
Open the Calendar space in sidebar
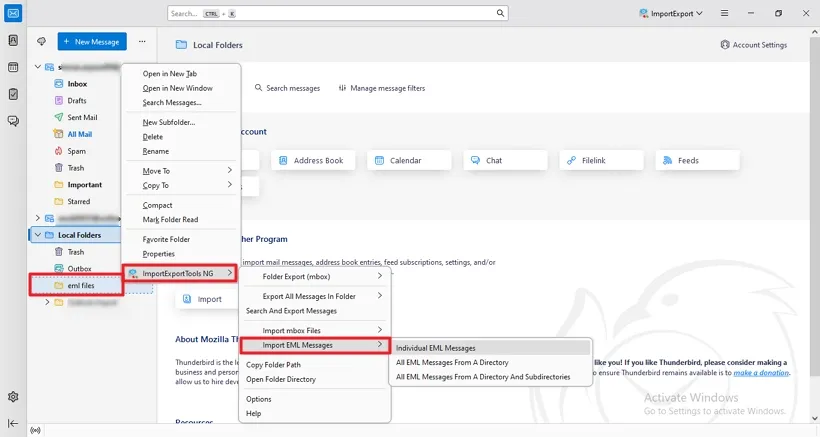[x=13, y=67]
